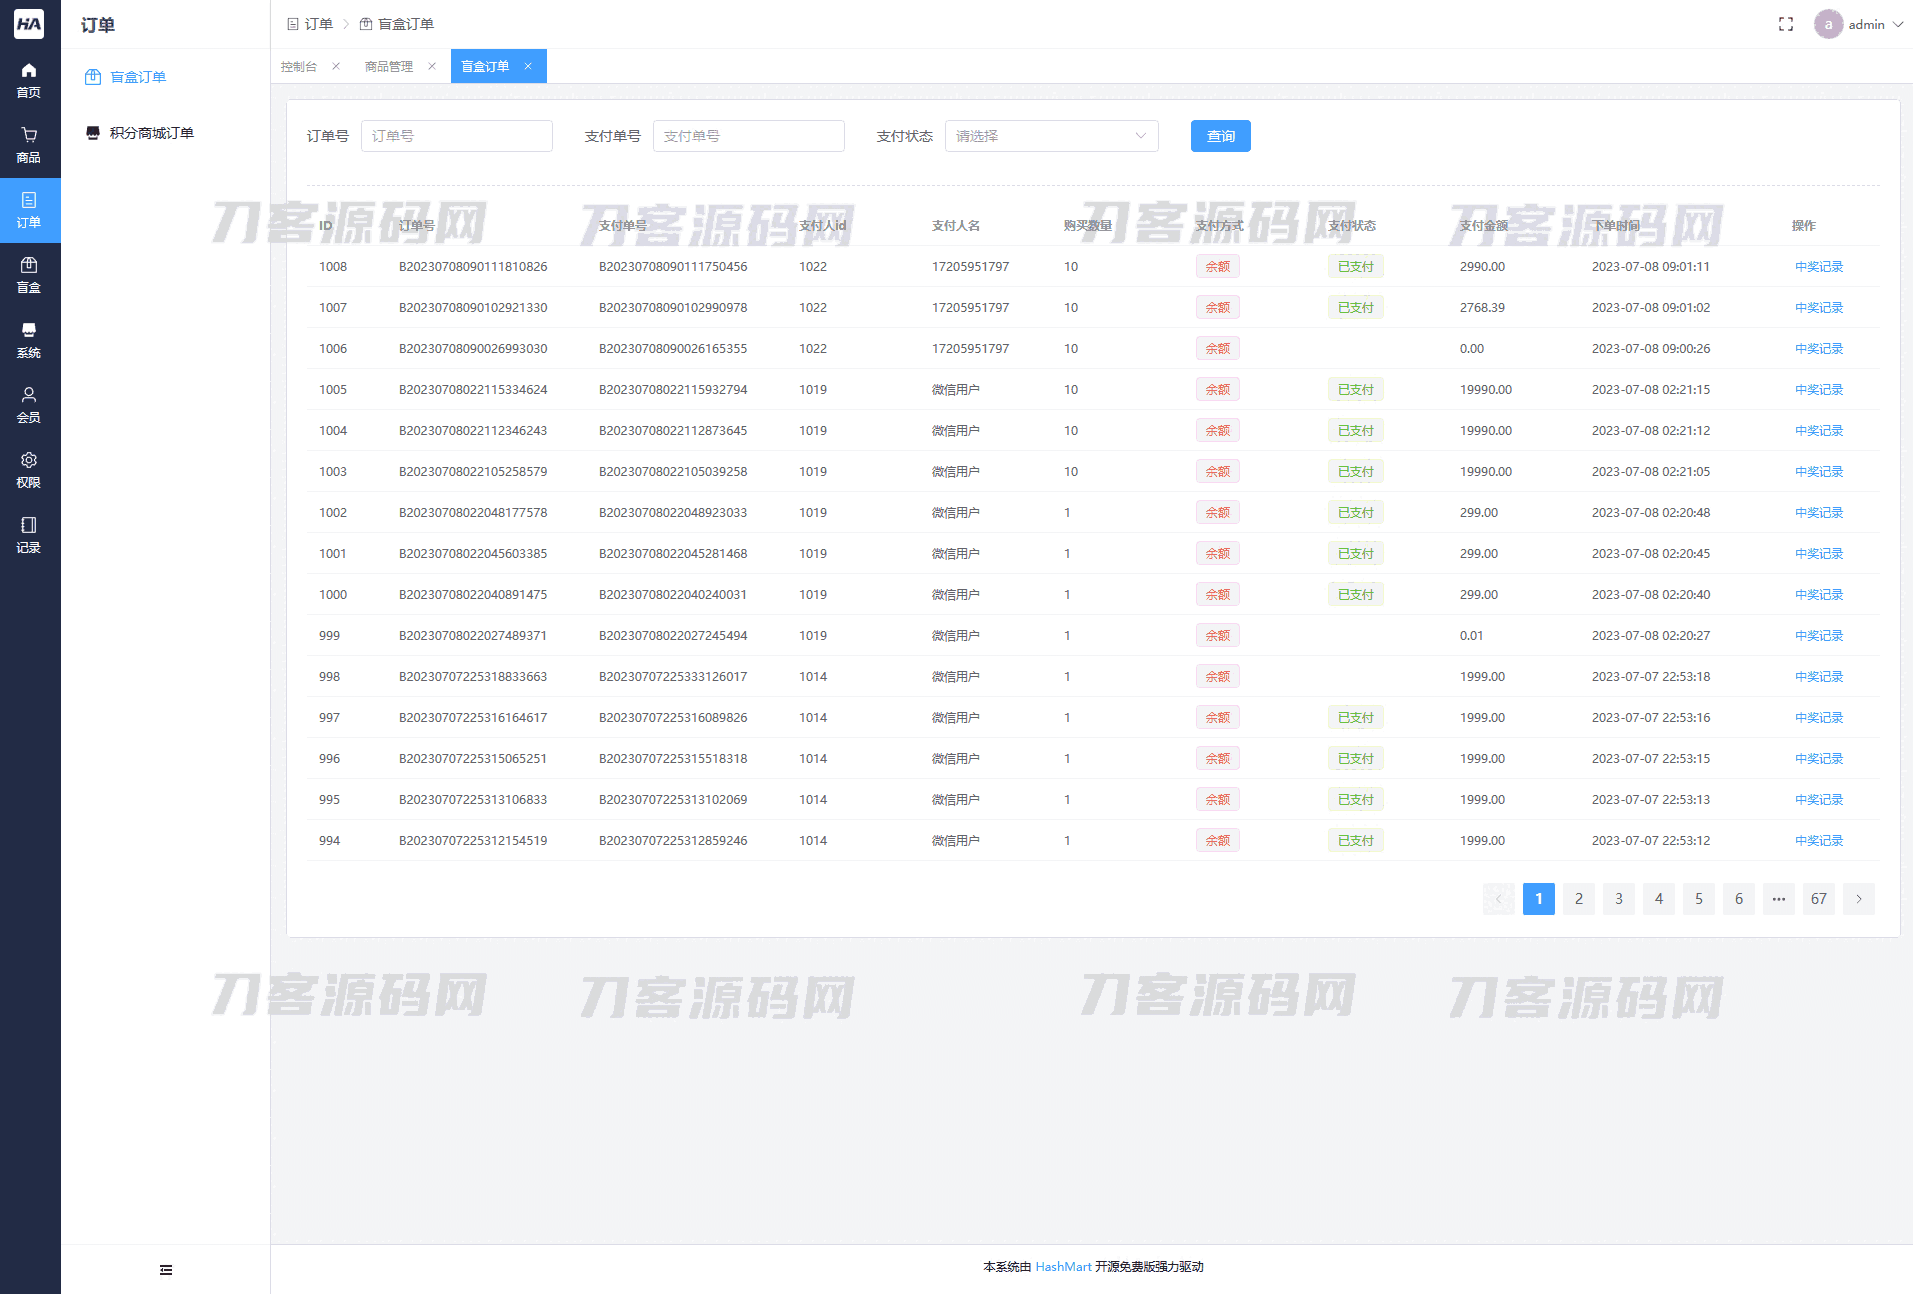
Task: Open the 盲盒 blind box sidebar icon
Action: pyautogui.click(x=29, y=275)
